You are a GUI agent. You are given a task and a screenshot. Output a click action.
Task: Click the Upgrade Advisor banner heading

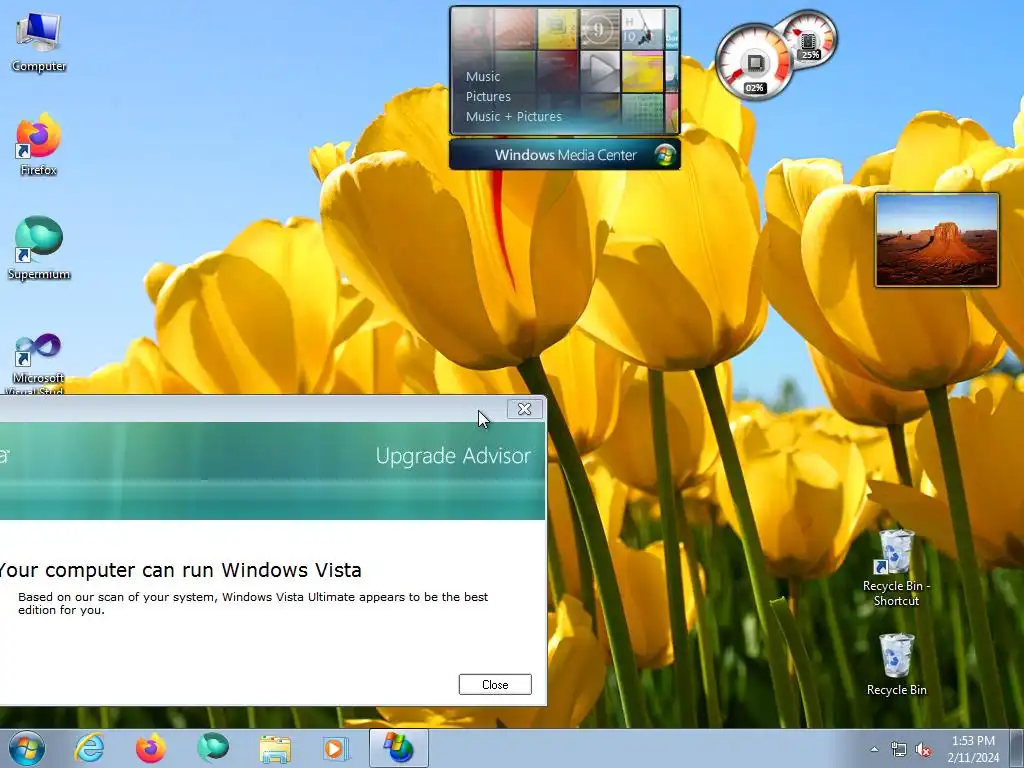453,456
